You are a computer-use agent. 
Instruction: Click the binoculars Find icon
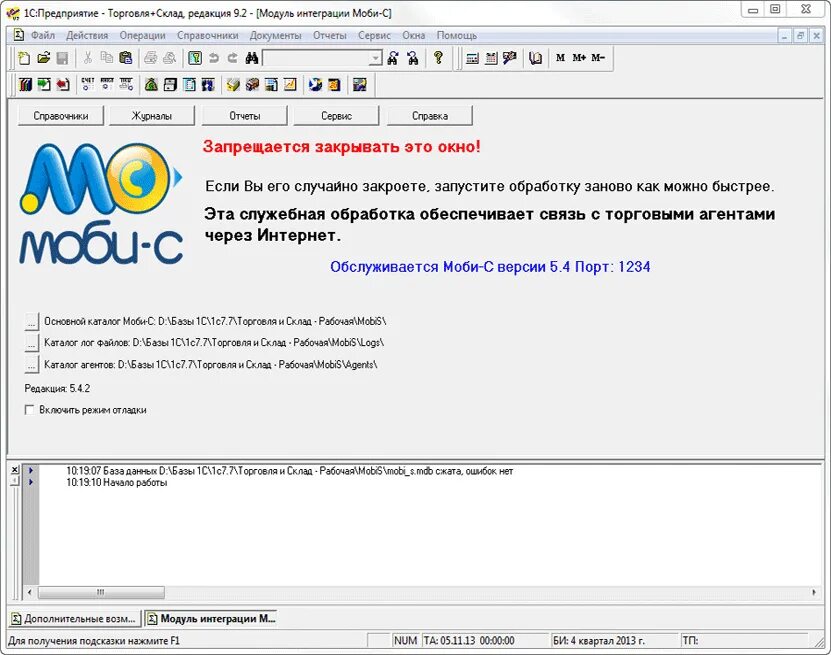tap(252, 58)
